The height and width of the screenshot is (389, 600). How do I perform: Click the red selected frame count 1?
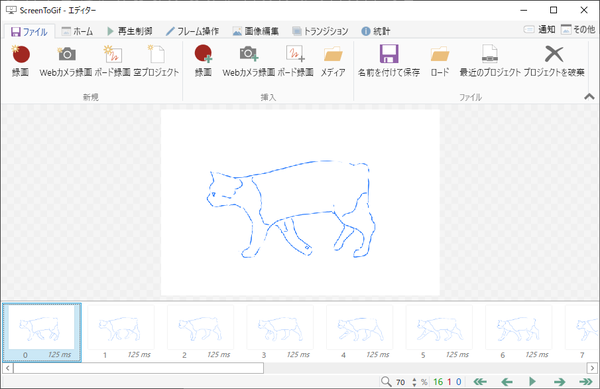[449, 382]
